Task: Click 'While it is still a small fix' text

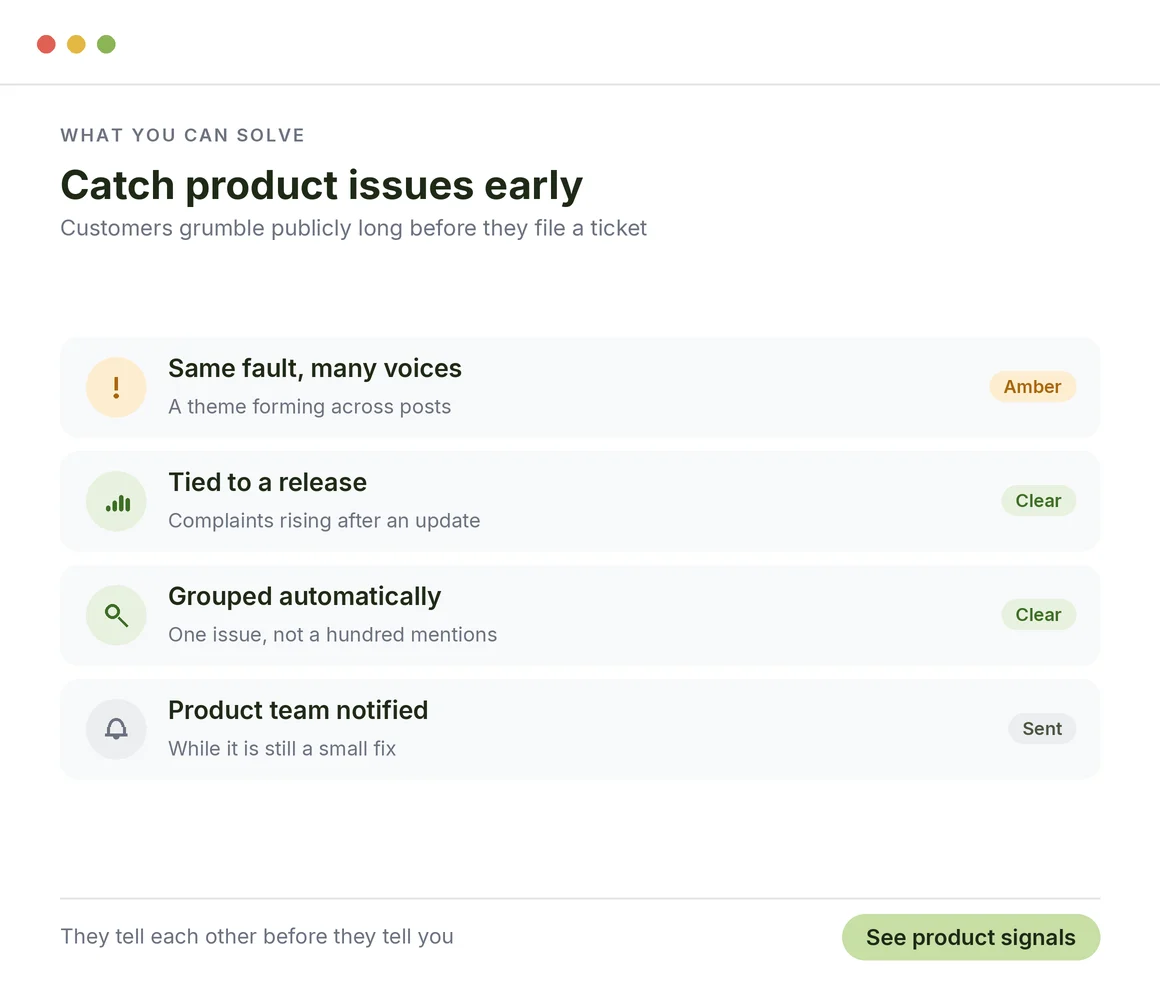Action: click(282, 749)
